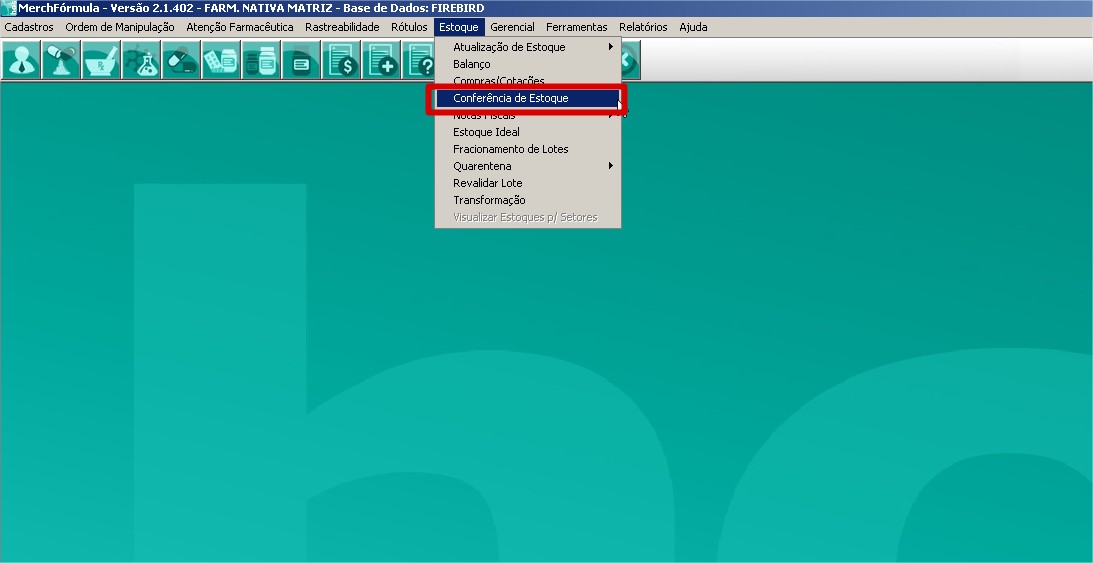This screenshot has width=1093, height=563.
Task: Open the mortar and pestle icon
Action: click(x=101, y=61)
